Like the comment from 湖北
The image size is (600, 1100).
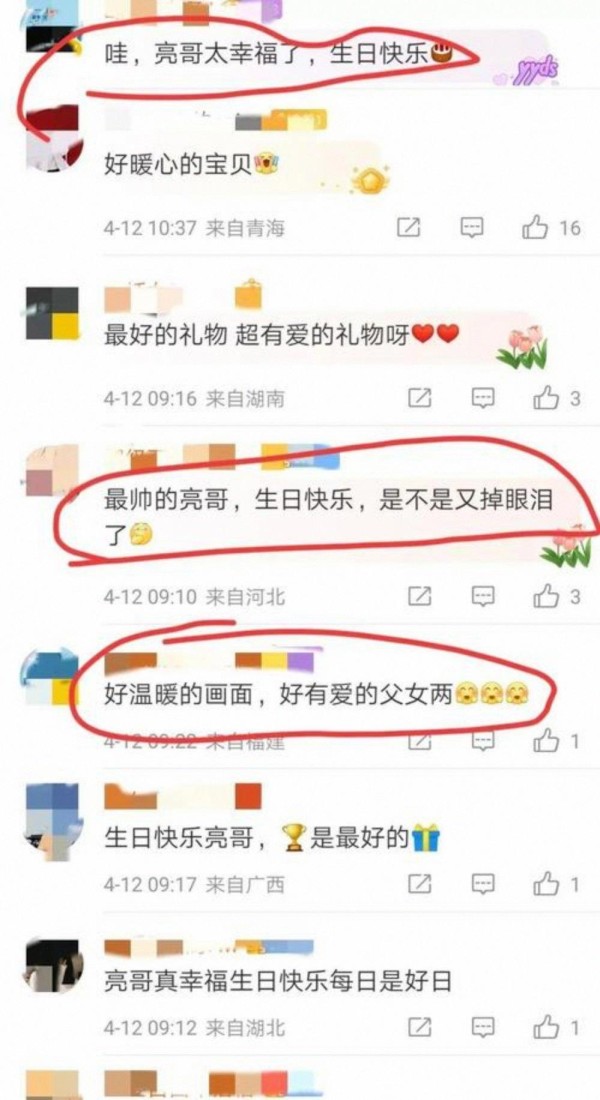(556, 1028)
